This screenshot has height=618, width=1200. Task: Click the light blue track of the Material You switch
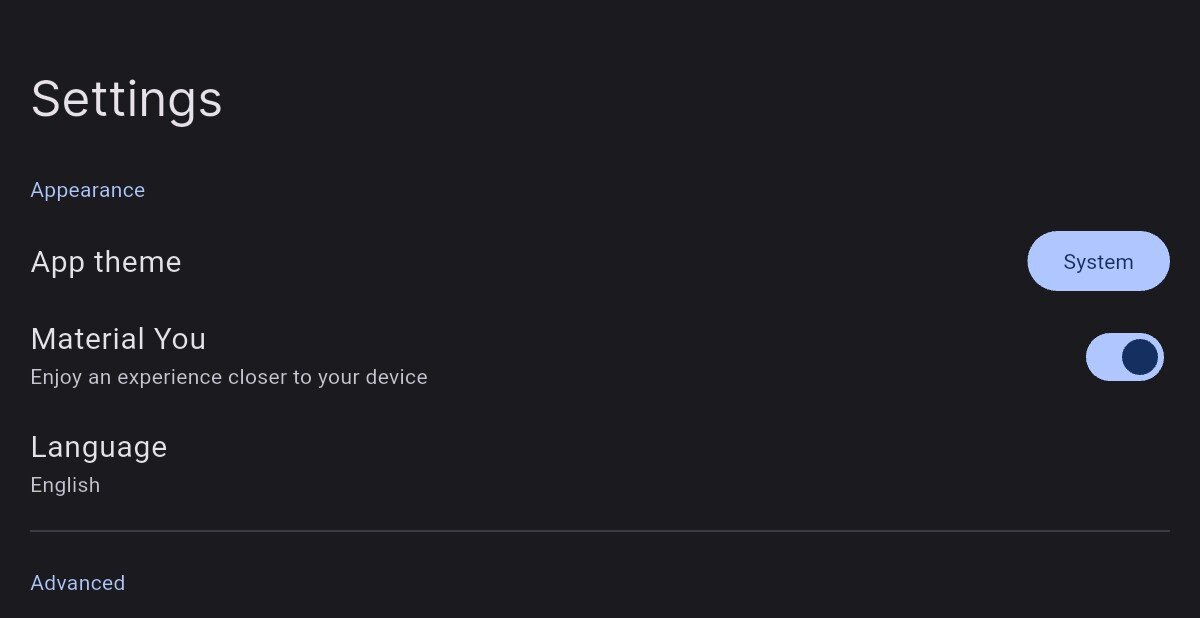click(x=1102, y=357)
